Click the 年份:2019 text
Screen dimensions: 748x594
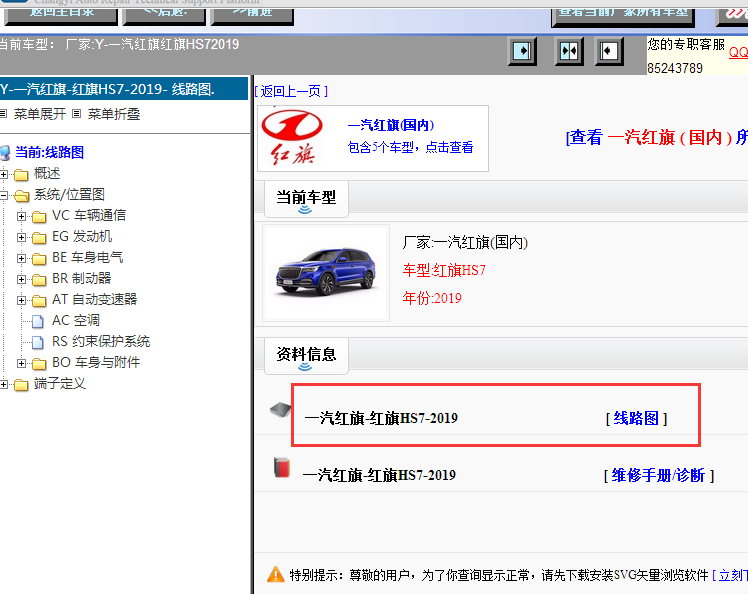tap(432, 298)
